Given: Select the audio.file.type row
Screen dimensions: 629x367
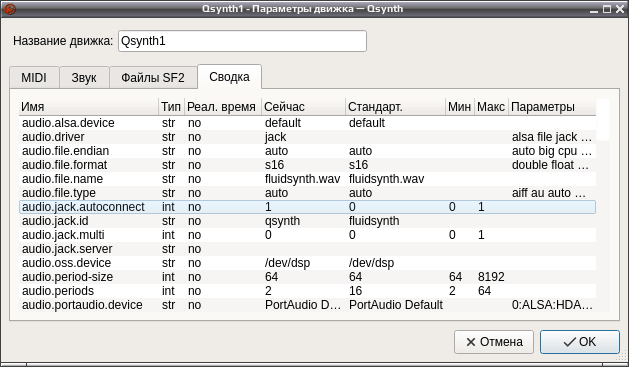Looking at the screenshot, I should (x=307, y=193).
